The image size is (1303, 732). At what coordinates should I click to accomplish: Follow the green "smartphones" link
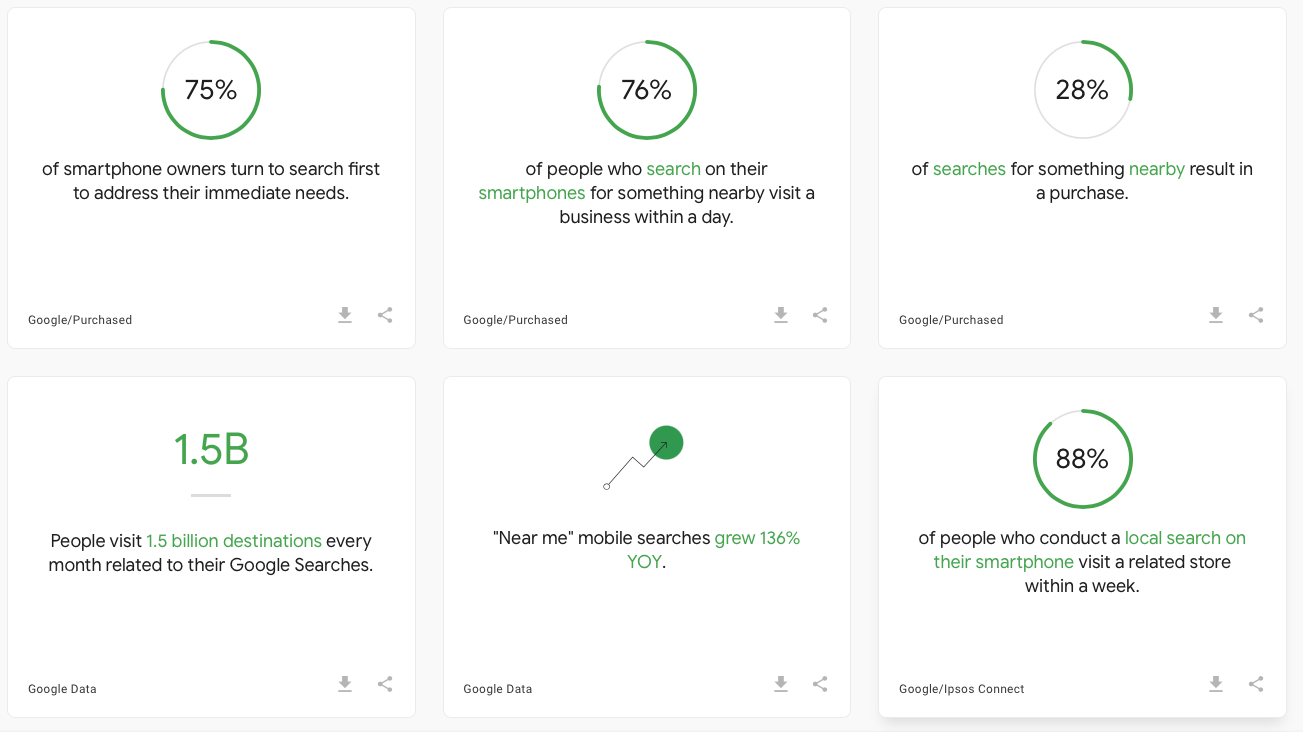532,193
